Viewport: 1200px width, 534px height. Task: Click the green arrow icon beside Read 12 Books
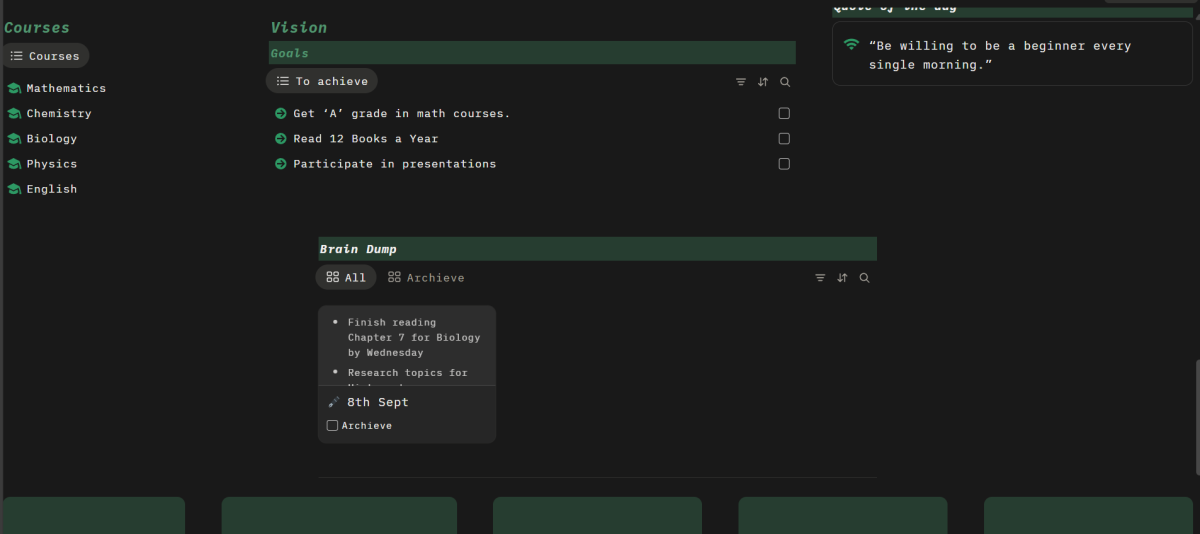coord(280,139)
